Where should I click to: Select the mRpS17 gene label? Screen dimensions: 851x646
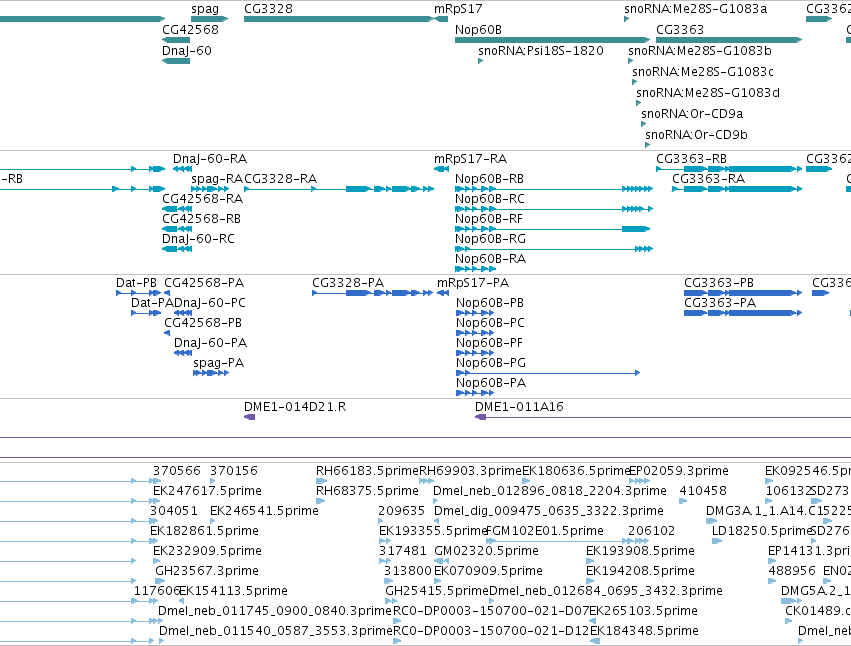click(458, 9)
